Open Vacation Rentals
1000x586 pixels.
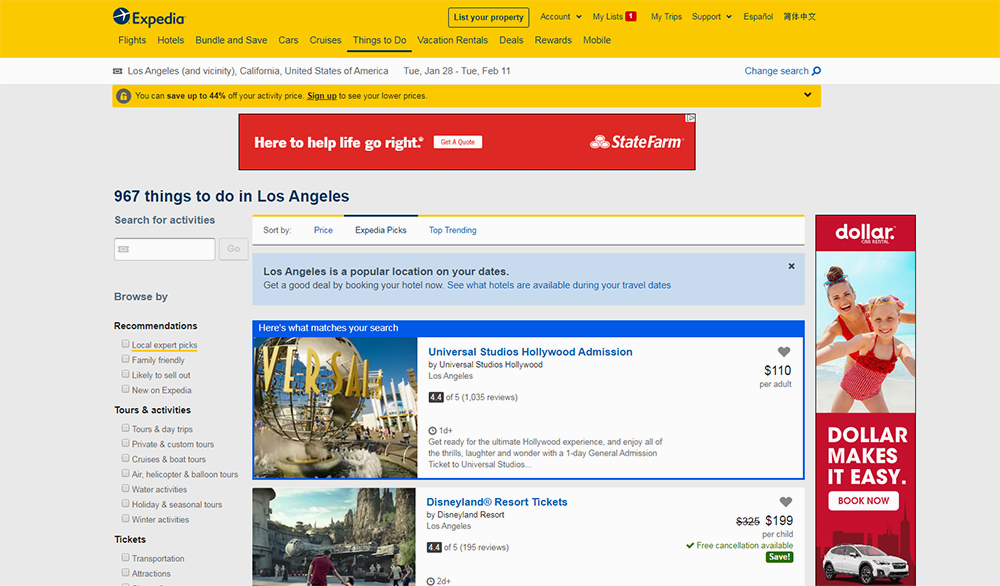tap(452, 40)
